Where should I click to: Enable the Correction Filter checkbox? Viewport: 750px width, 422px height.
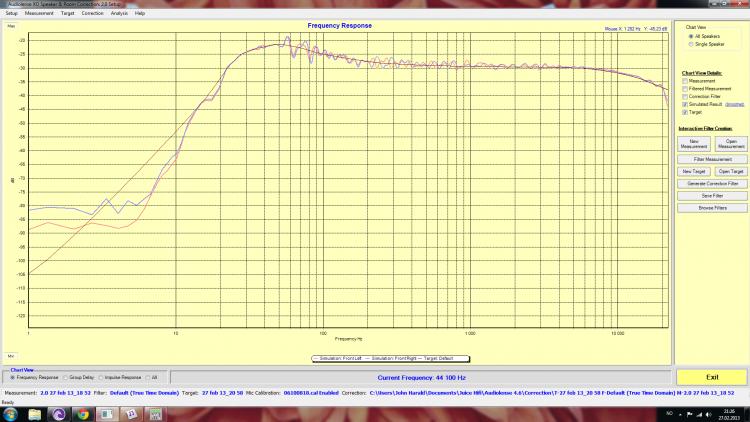pyautogui.click(x=685, y=97)
